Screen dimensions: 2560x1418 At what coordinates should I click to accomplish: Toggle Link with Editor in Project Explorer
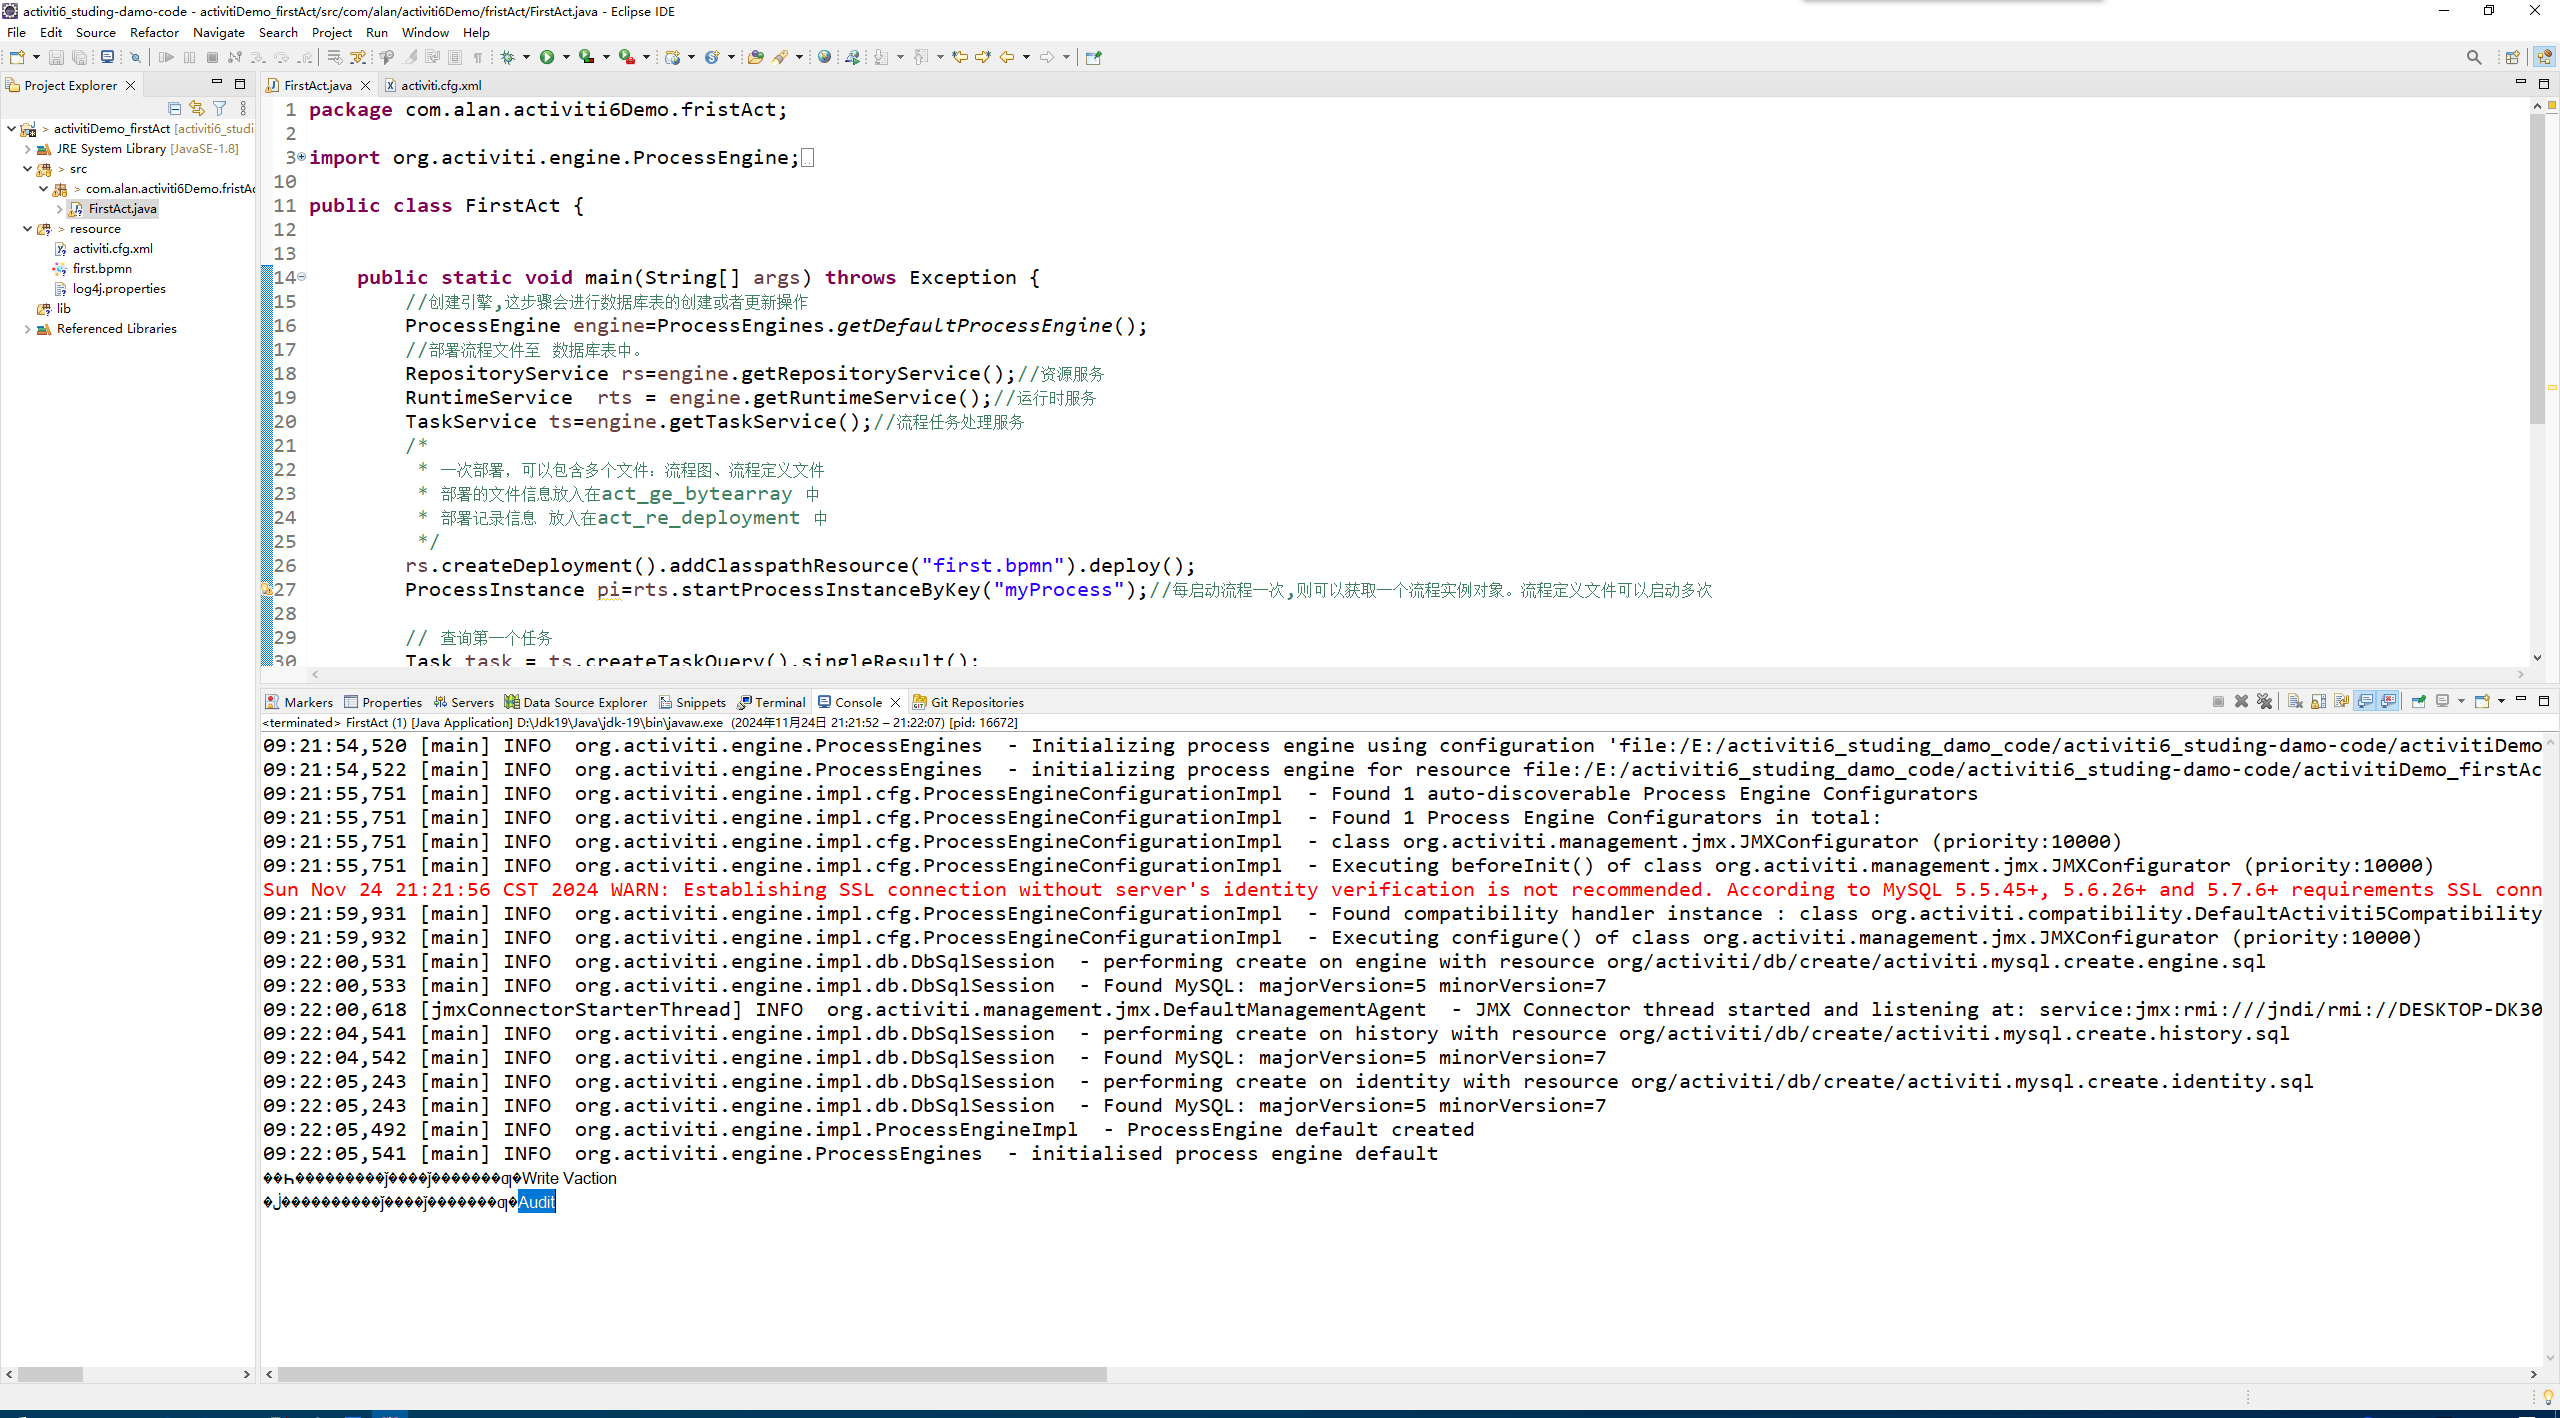197,108
